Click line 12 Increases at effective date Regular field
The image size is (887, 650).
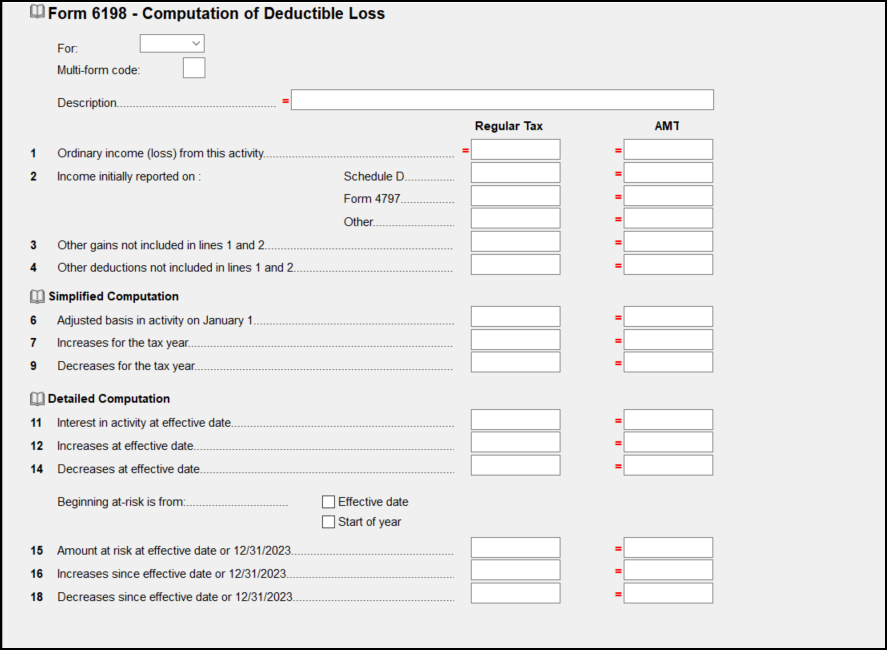(x=515, y=442)
